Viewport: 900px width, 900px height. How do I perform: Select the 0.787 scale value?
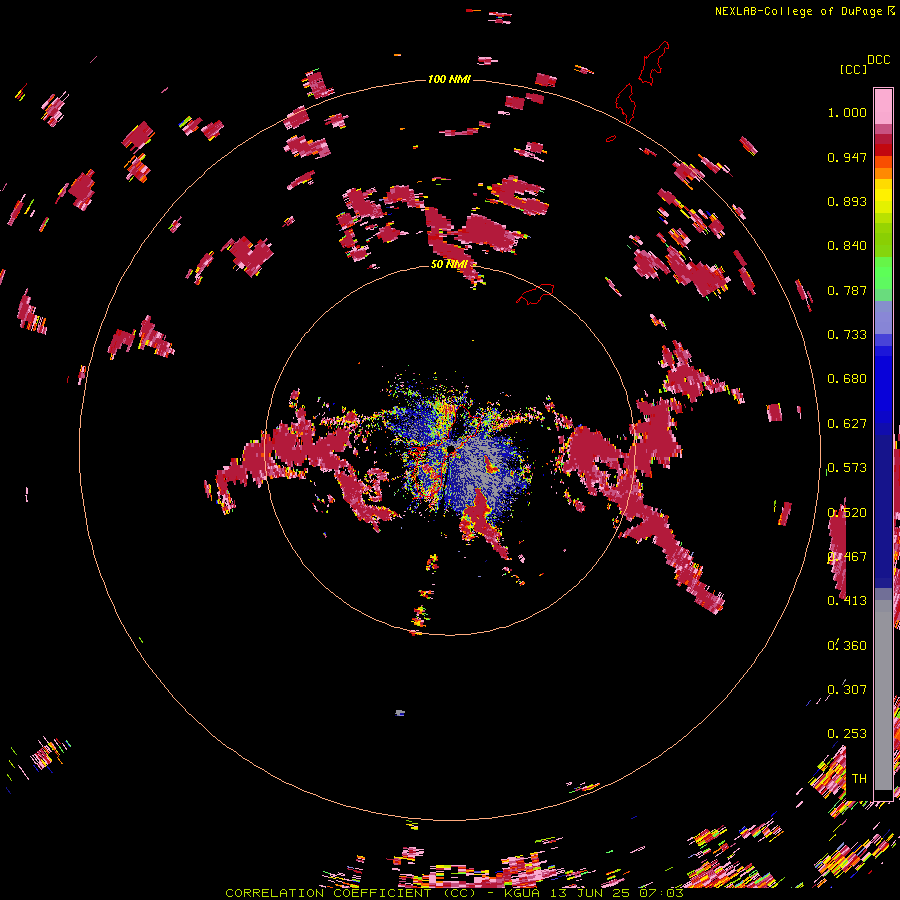(x=847, y=290)
